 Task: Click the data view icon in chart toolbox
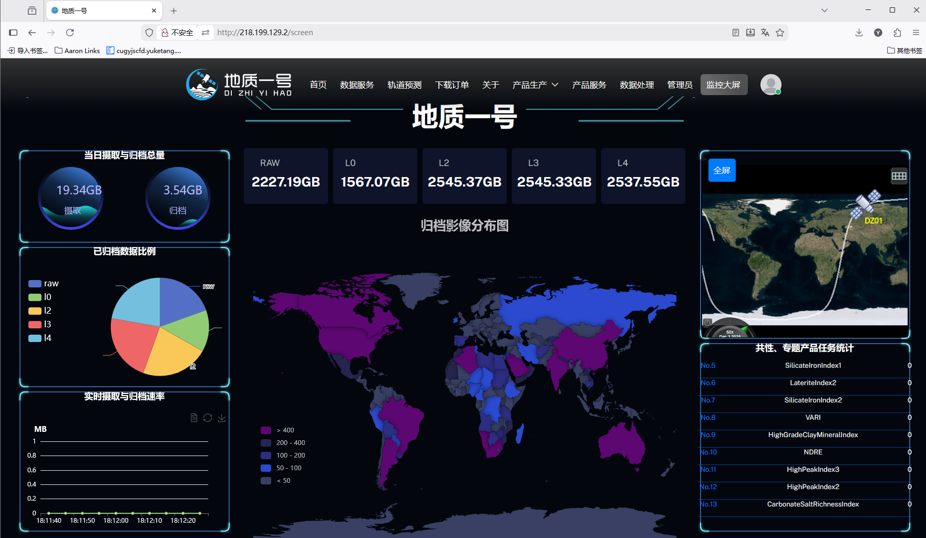point(194,418)
